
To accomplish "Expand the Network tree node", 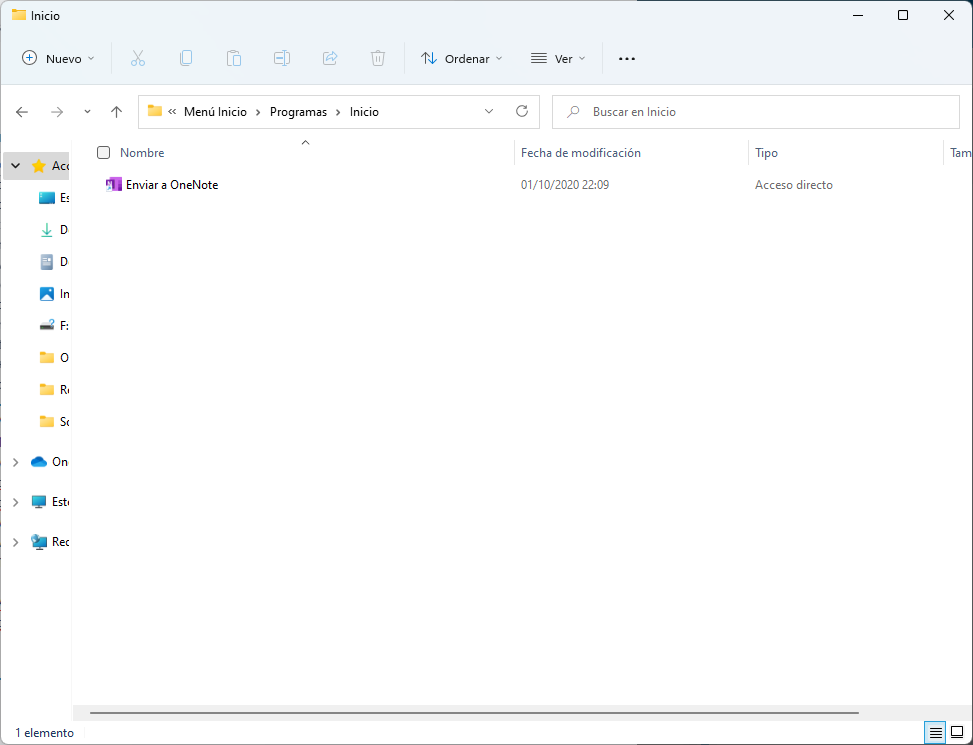I will (x=16, y=542).
